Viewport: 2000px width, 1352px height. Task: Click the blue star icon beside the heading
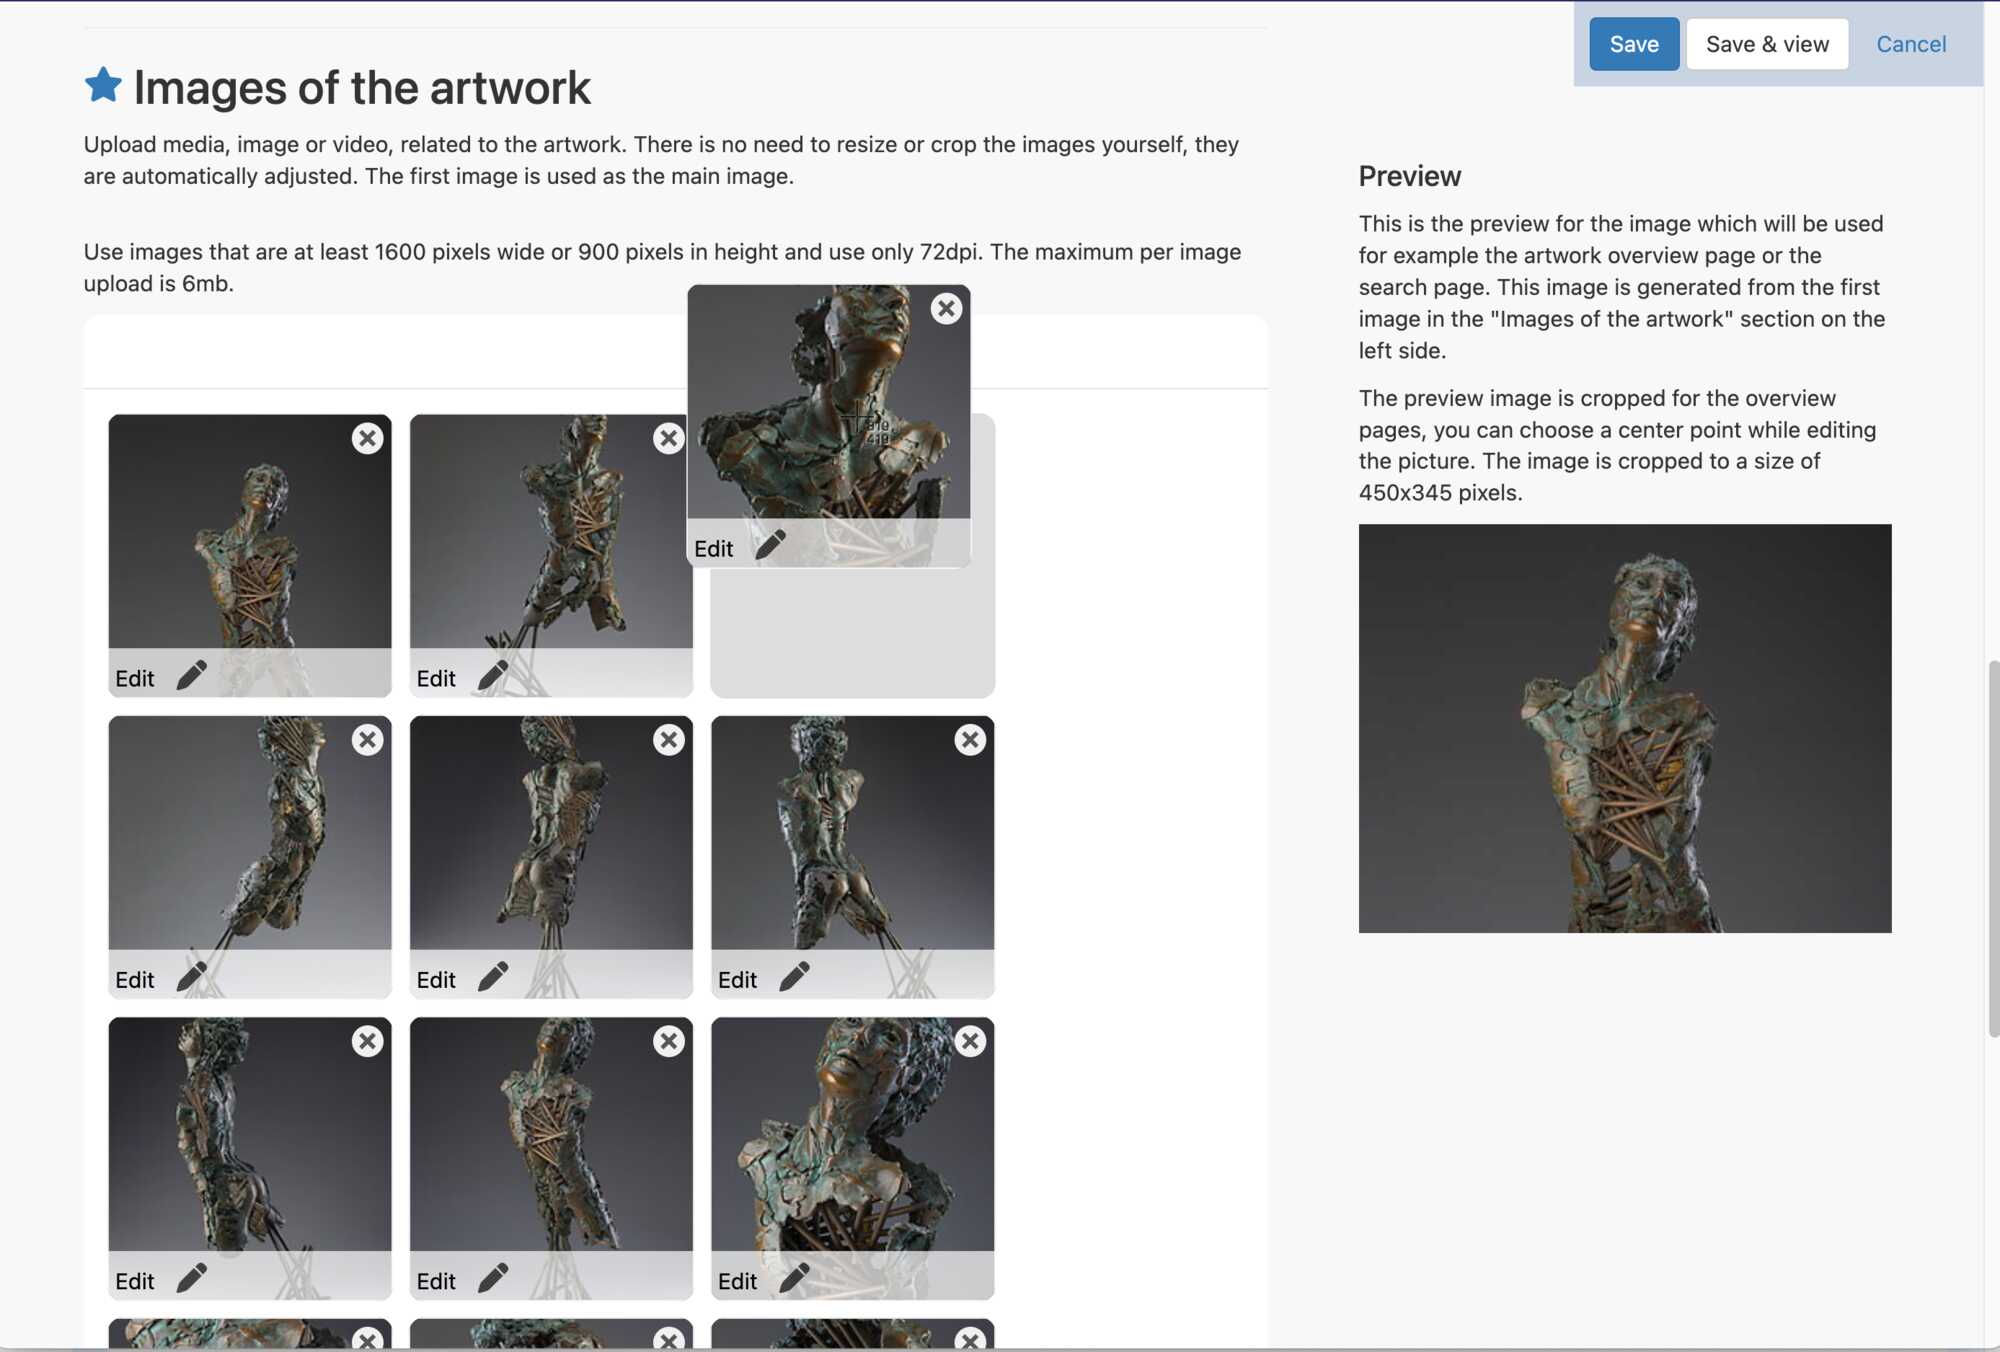click(103, 85)
